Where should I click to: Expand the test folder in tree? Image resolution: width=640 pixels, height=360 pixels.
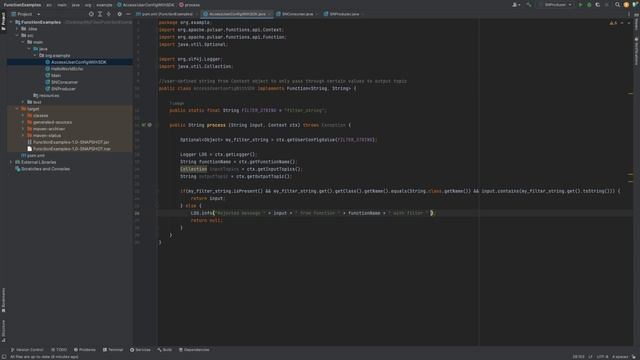23,102
